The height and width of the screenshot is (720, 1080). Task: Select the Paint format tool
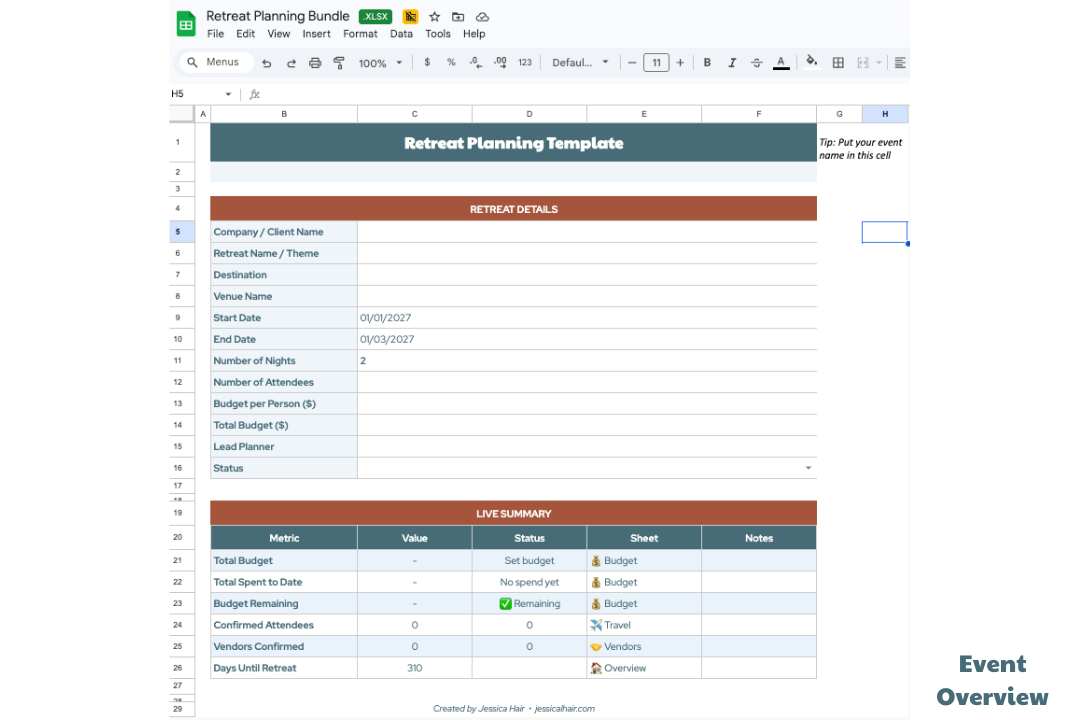coord(340,62)
